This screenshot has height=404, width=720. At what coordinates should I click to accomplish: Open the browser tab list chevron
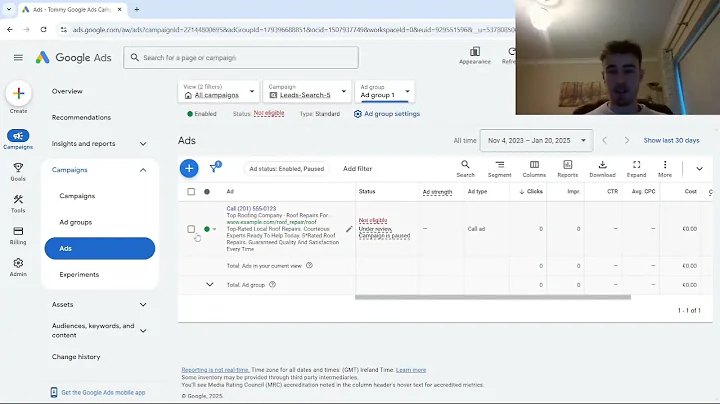click(8, 9)
